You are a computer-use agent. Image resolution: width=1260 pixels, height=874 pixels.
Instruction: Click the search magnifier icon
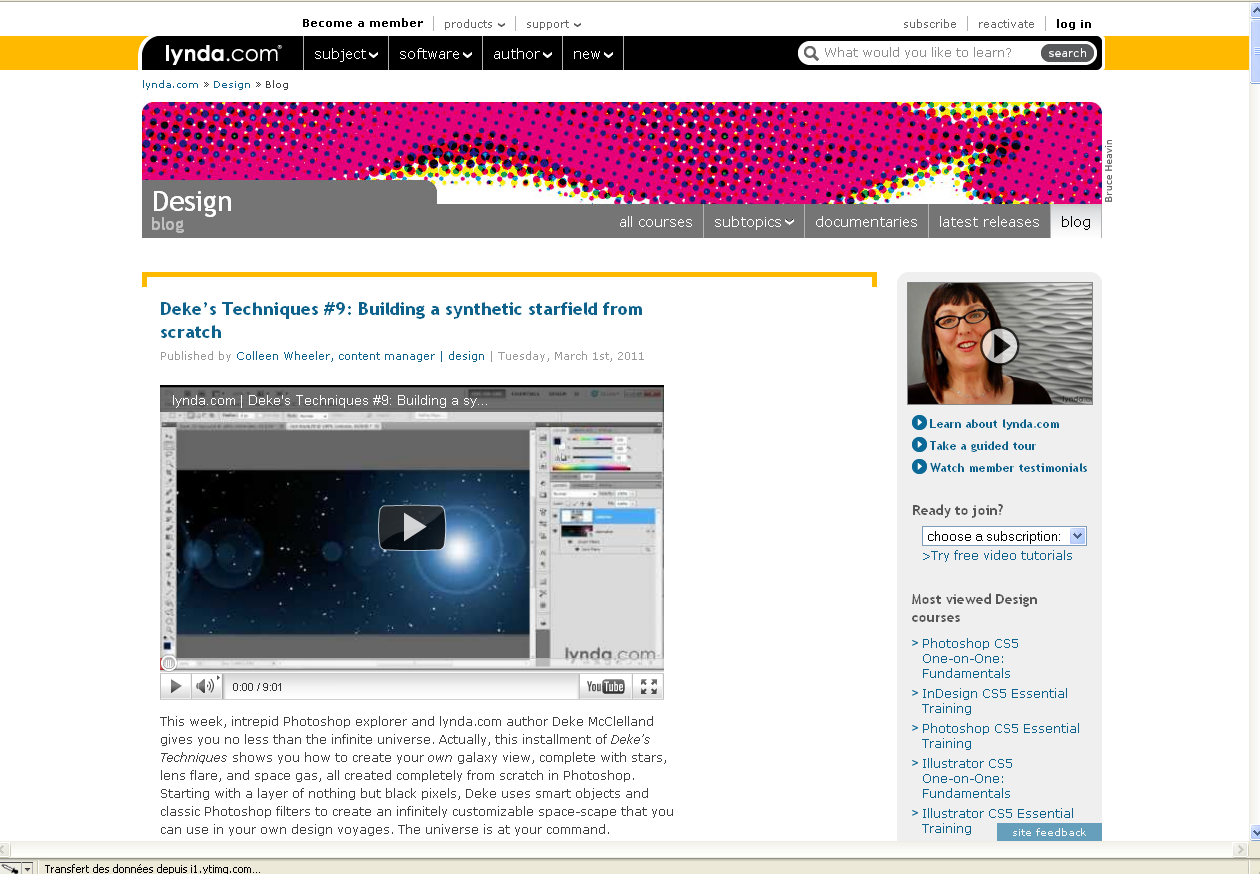pos(811,53)
